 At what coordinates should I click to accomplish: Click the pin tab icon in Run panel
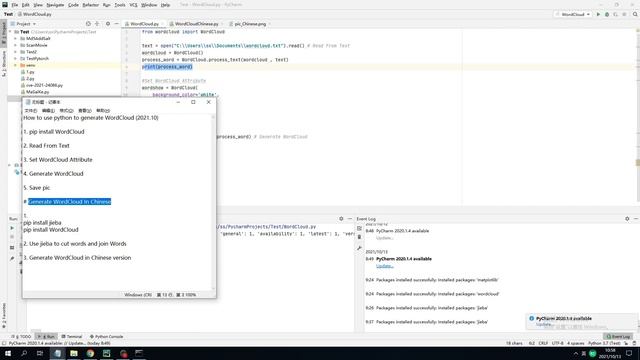(x=12, y=258)
